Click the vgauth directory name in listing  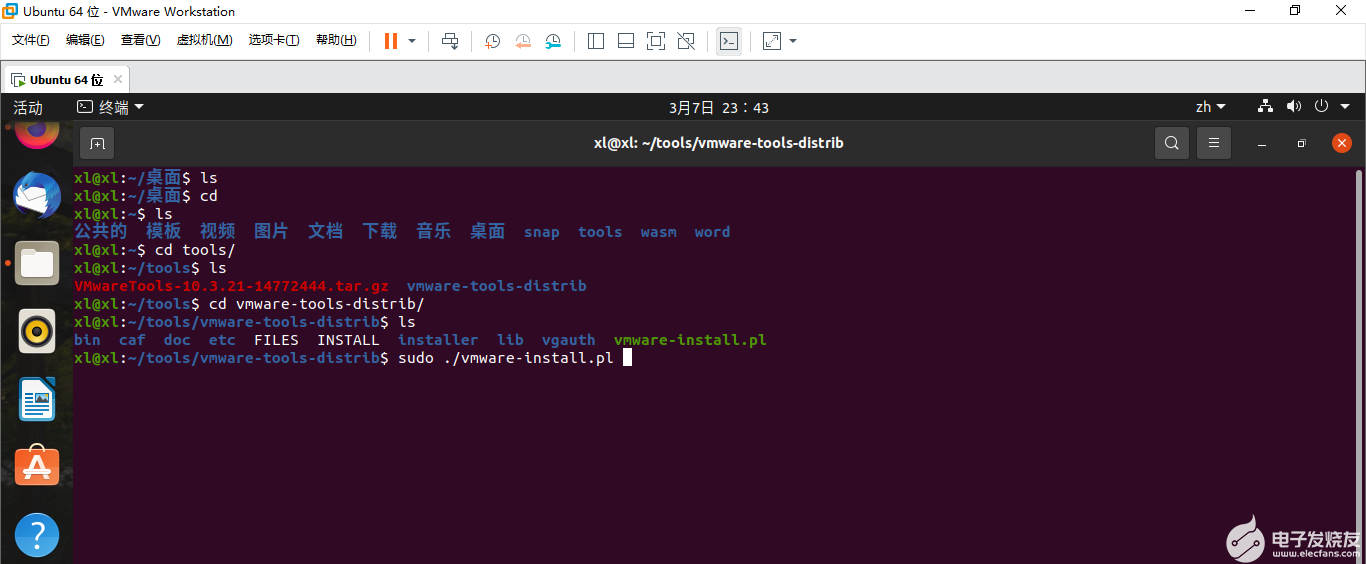pyautogui.click(x=568, y=340)
